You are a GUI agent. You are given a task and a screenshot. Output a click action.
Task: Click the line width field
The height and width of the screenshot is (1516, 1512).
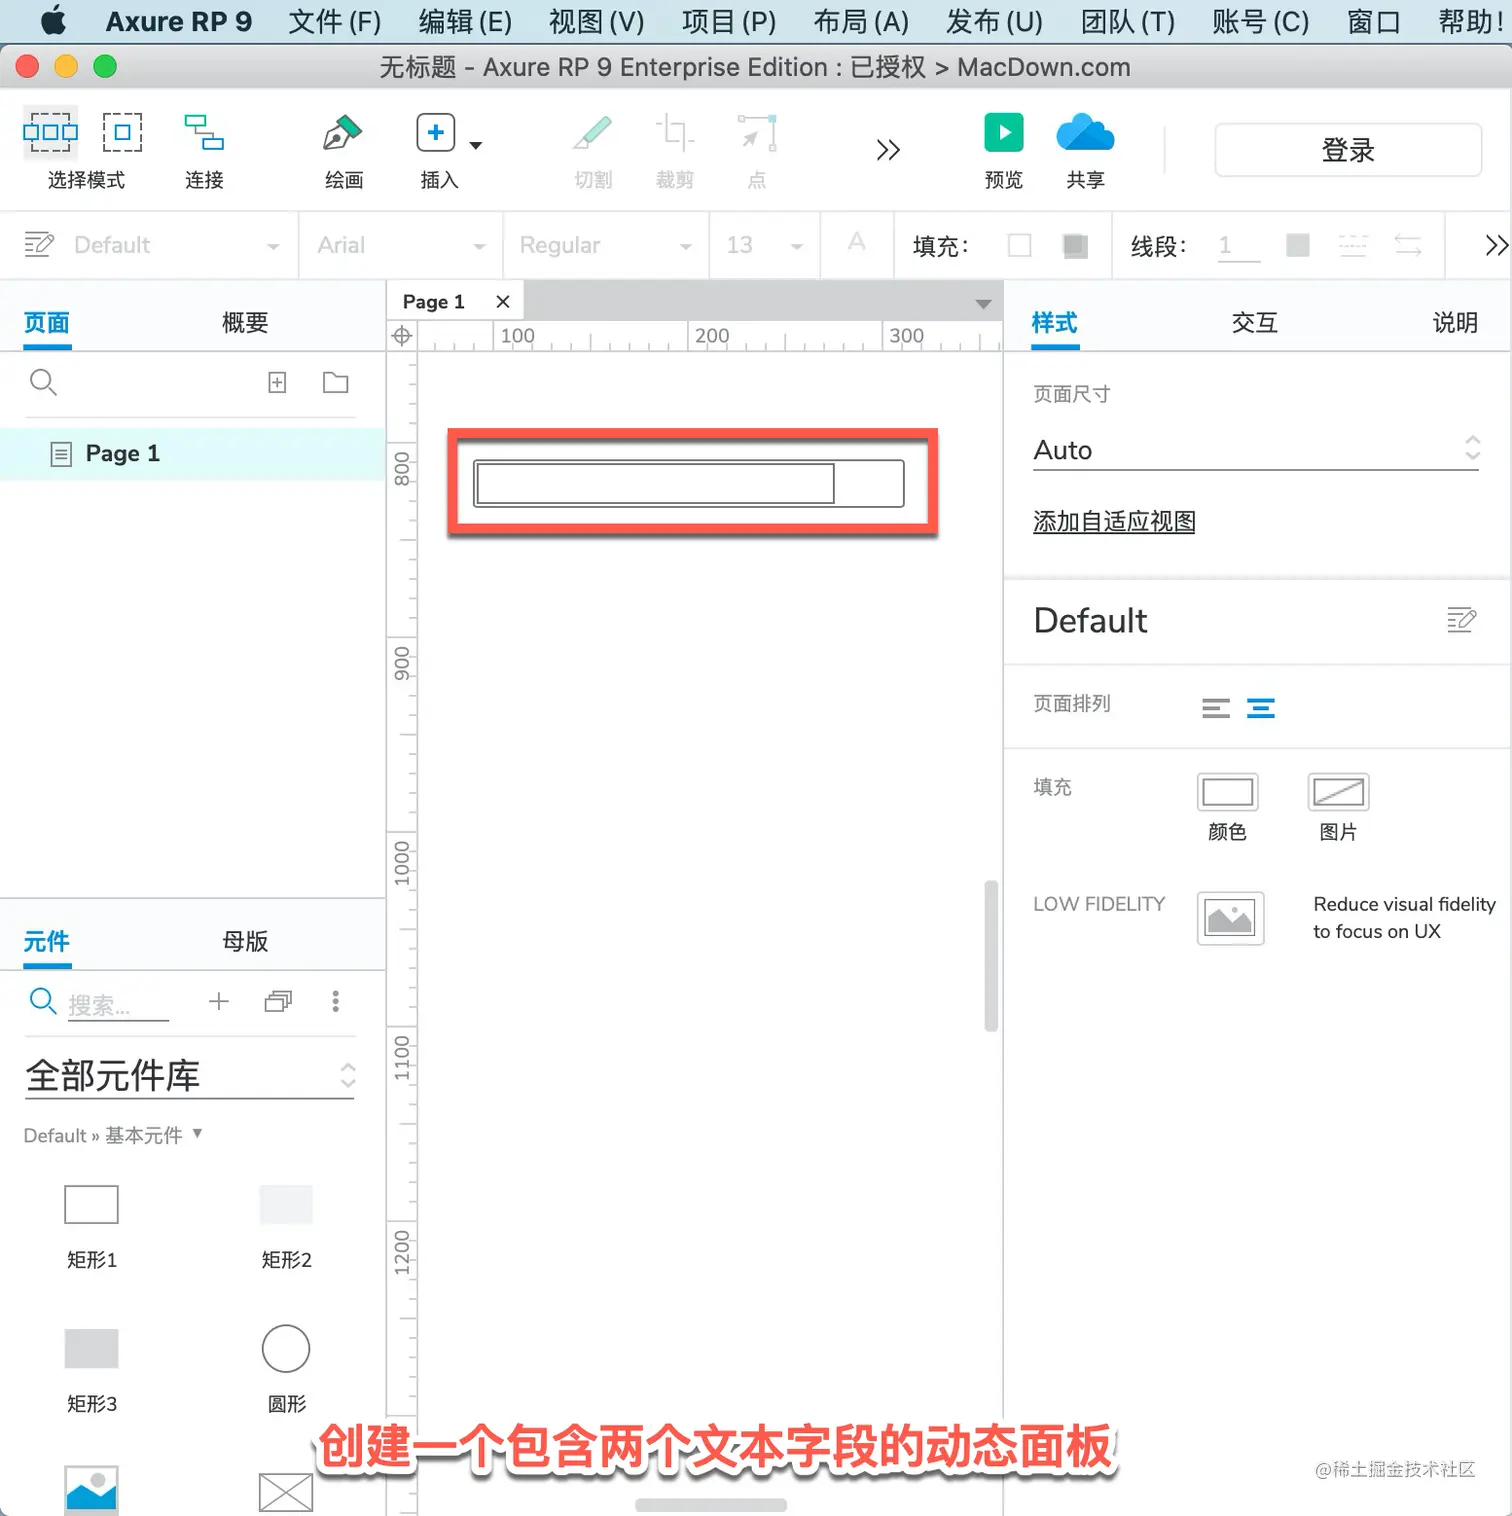[x=1239, y=246]
